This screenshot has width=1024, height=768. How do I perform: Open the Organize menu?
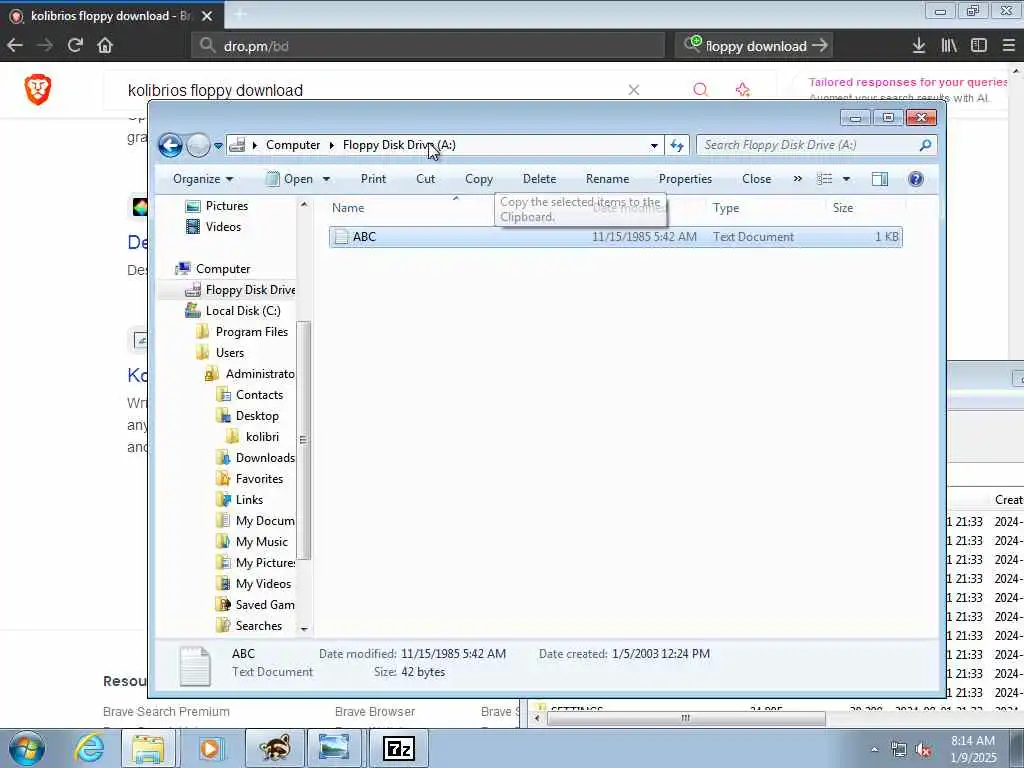pos(202,179)
